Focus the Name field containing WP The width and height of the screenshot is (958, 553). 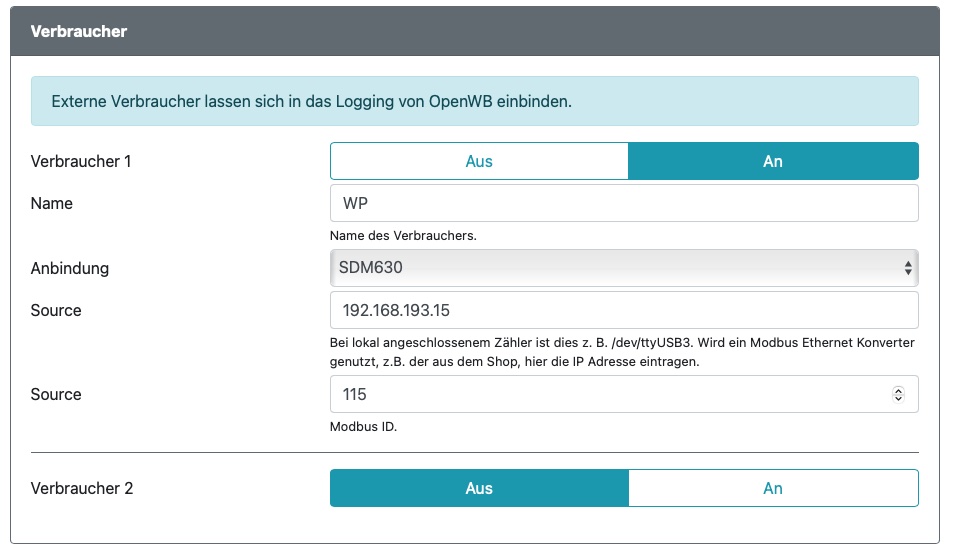click(623, 203)
